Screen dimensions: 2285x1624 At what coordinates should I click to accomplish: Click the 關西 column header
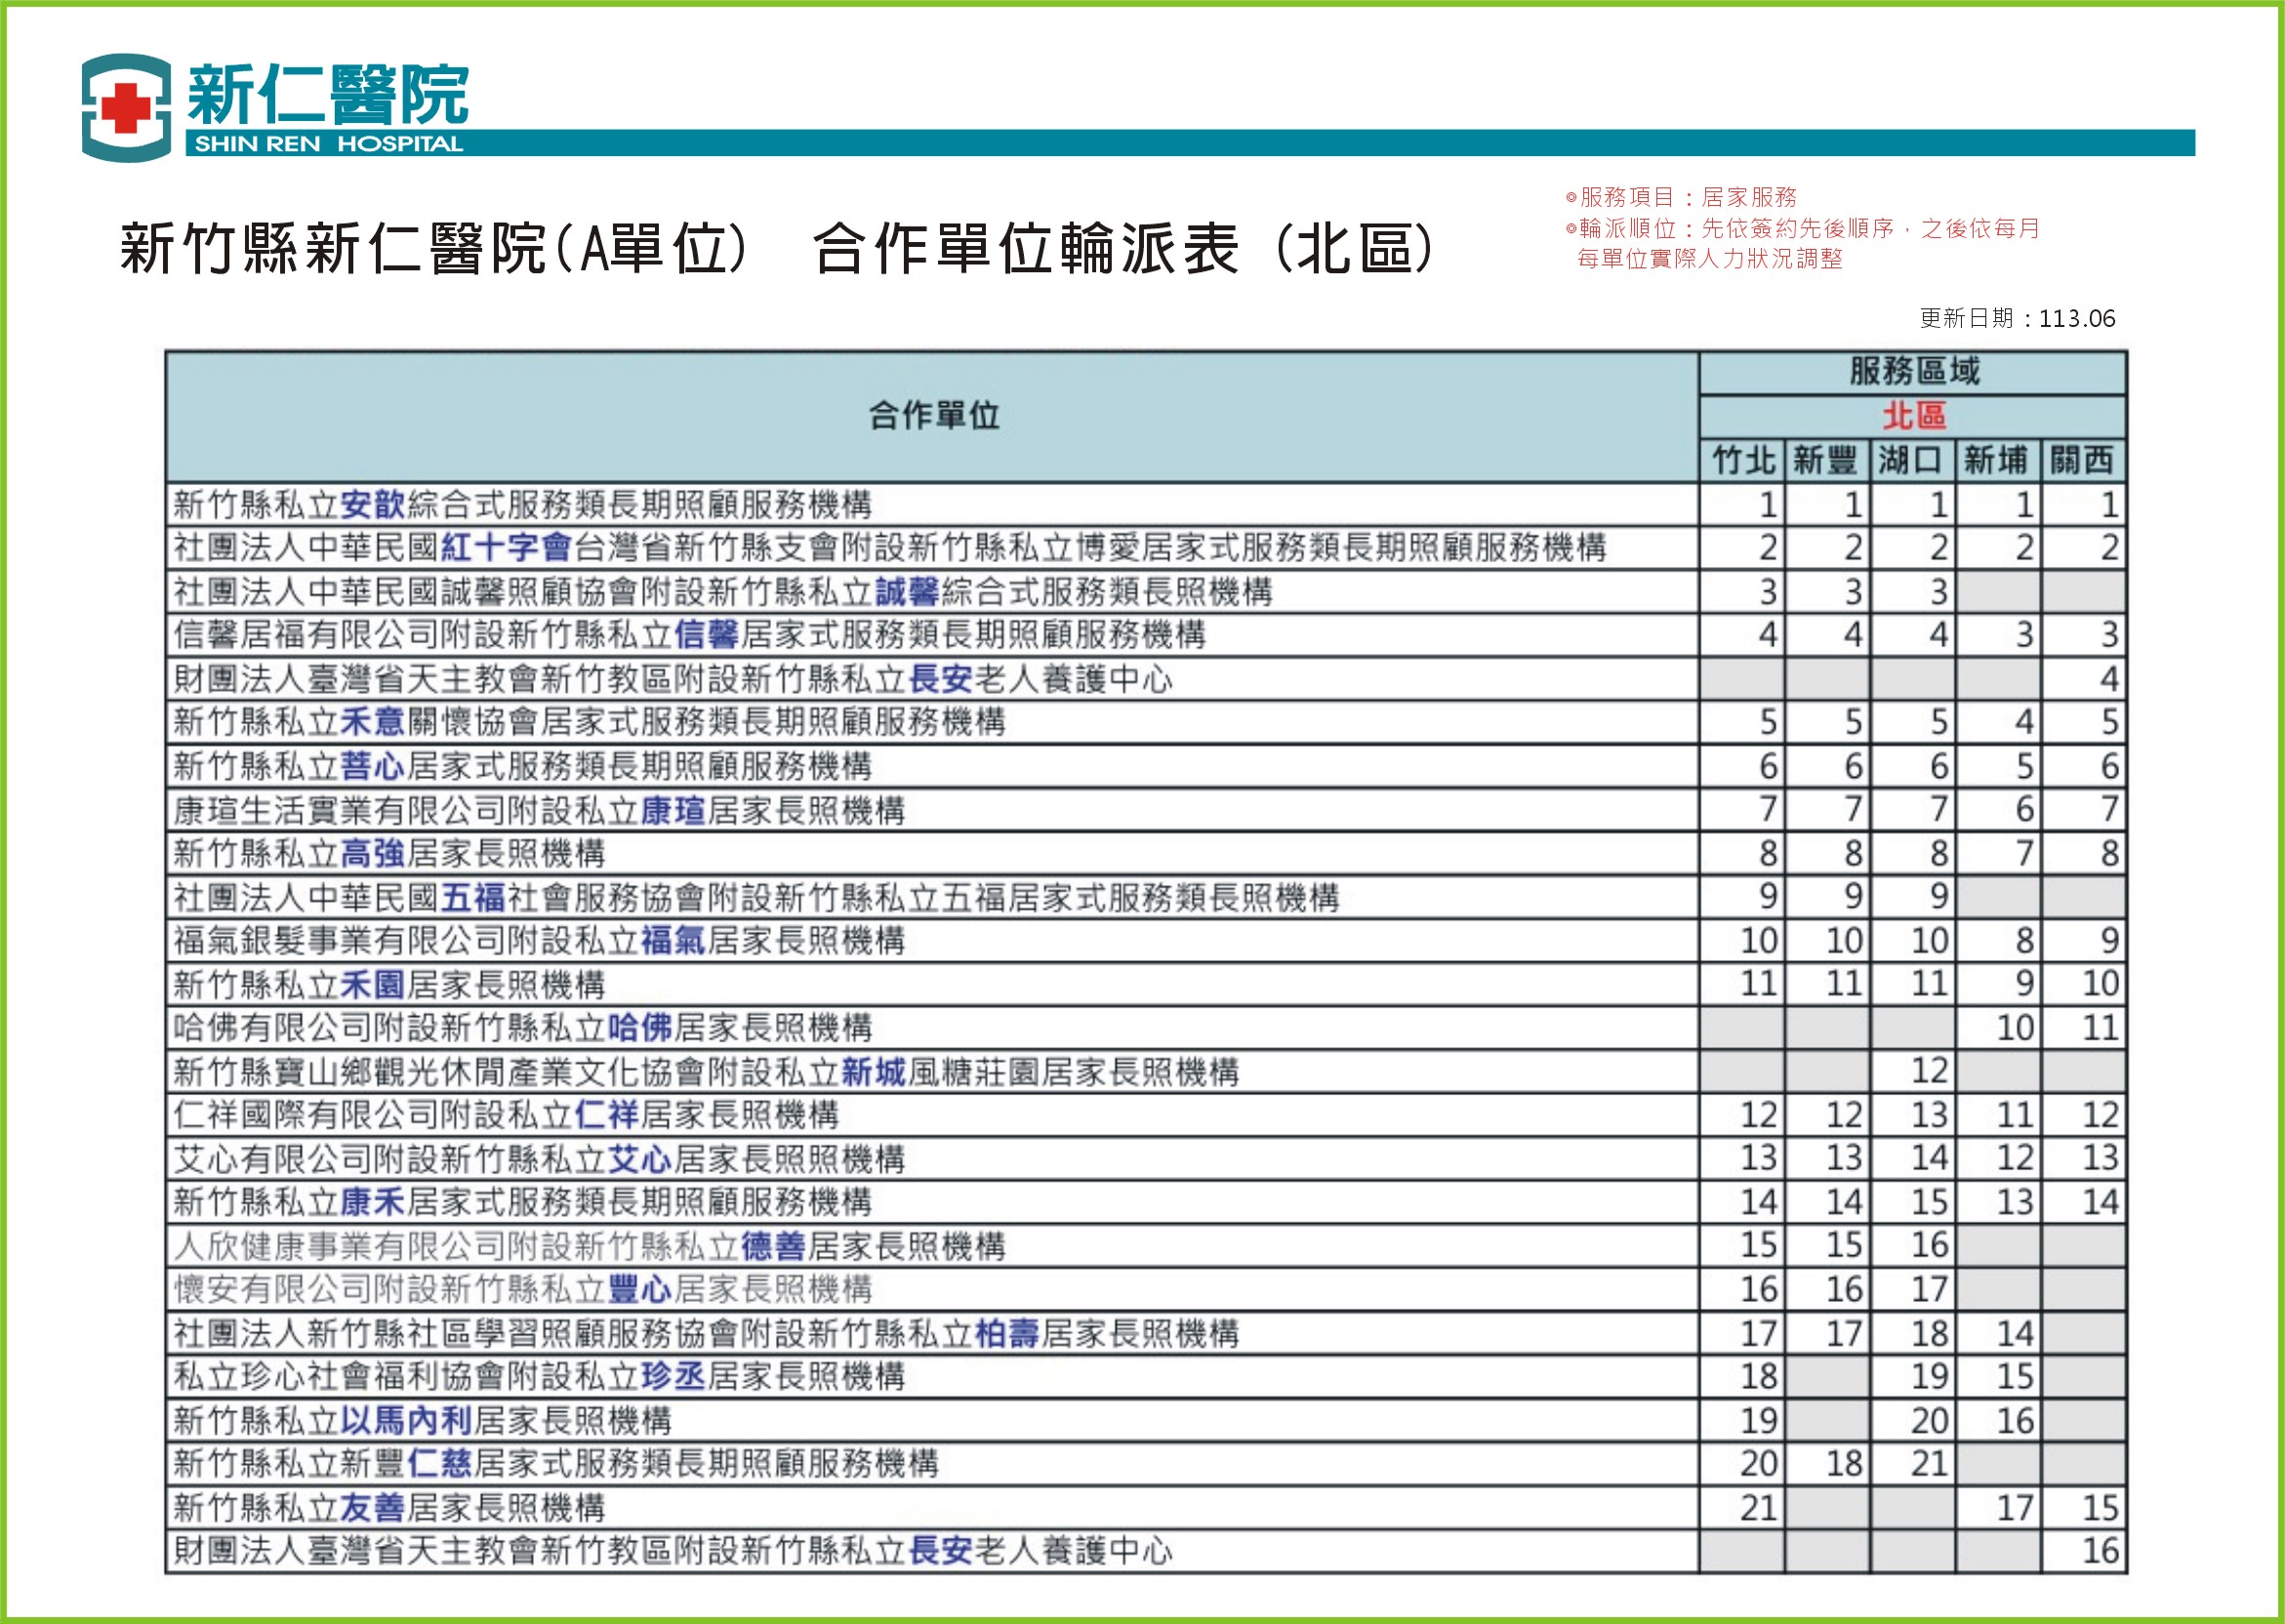point(2083,460)
